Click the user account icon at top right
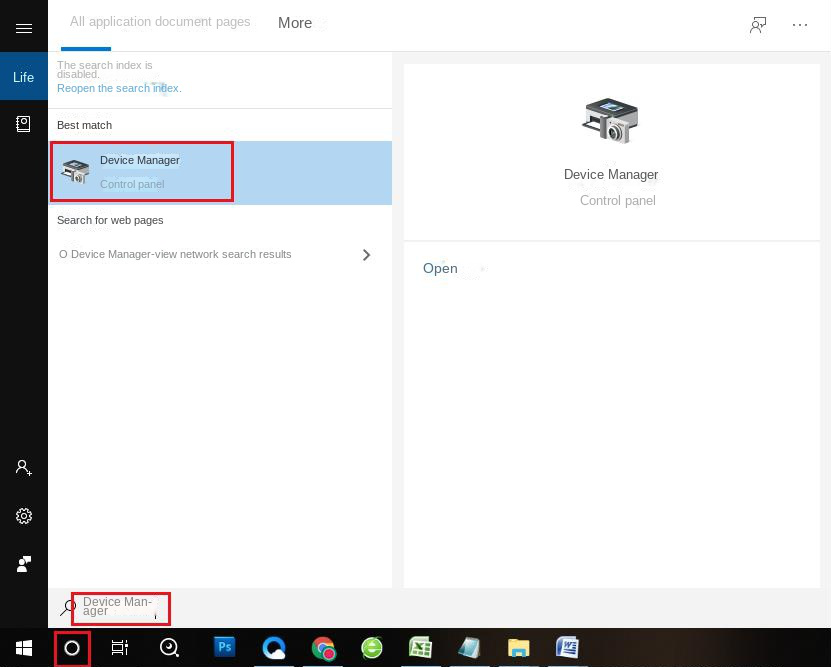 pos(758,24)
